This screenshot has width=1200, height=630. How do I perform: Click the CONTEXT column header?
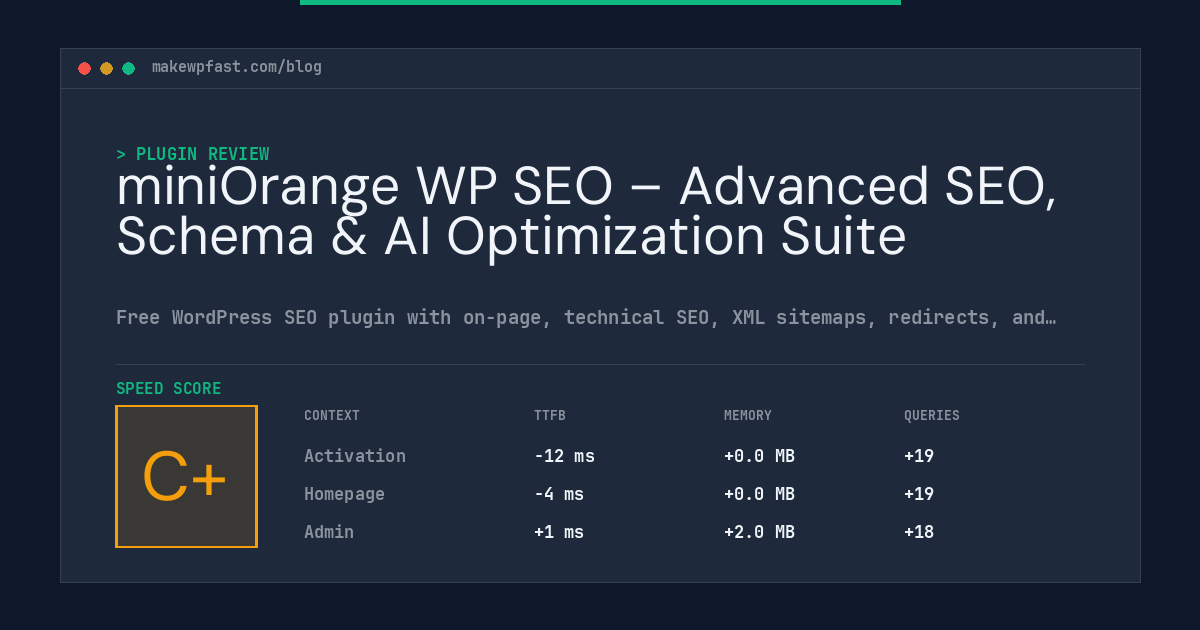pos(332,415)
